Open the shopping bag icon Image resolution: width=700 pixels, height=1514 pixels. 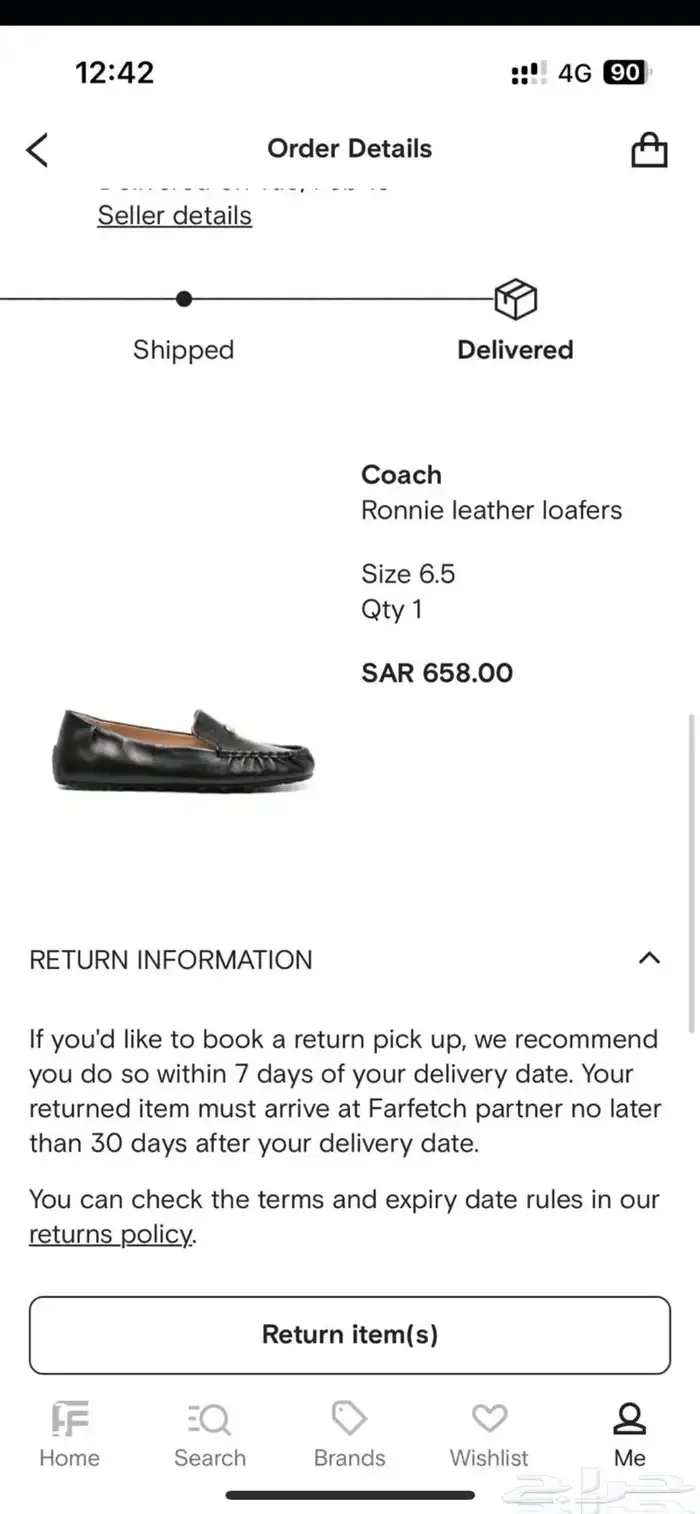649,150
